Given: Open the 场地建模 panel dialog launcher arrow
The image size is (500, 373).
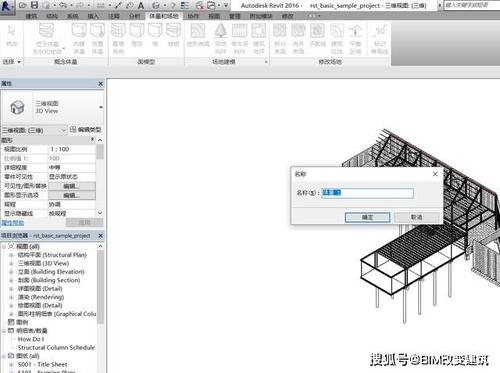Looking at the screenshot, I should (266, 62).
